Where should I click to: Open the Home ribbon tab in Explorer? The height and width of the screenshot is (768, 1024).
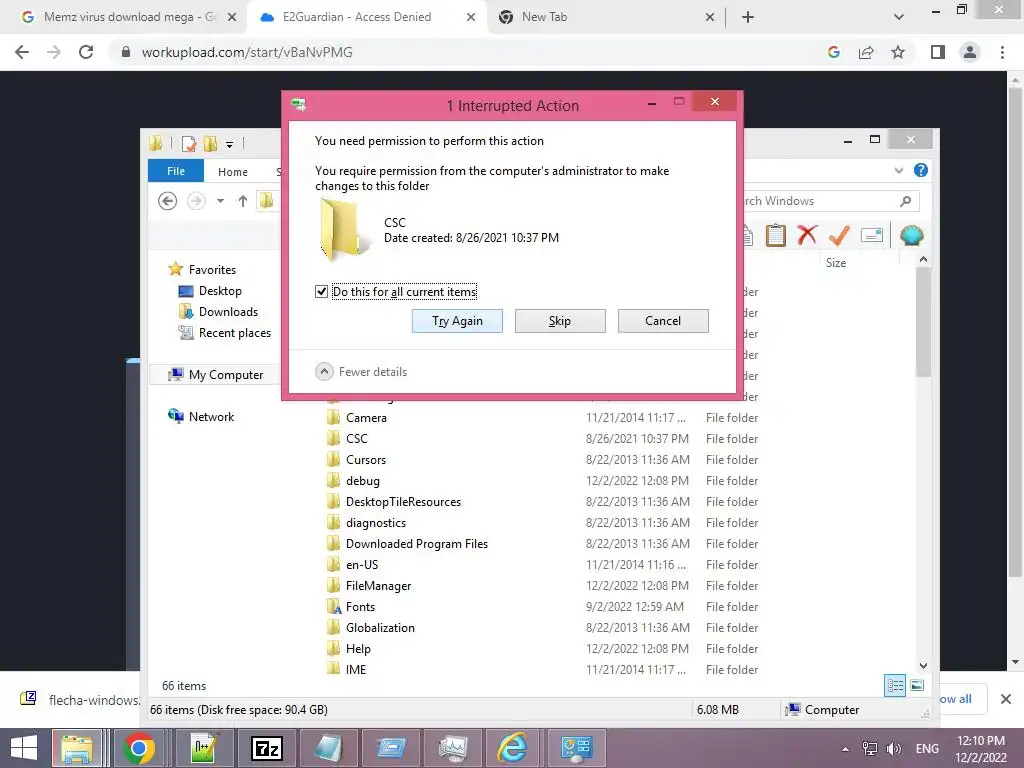click(233, 171)
